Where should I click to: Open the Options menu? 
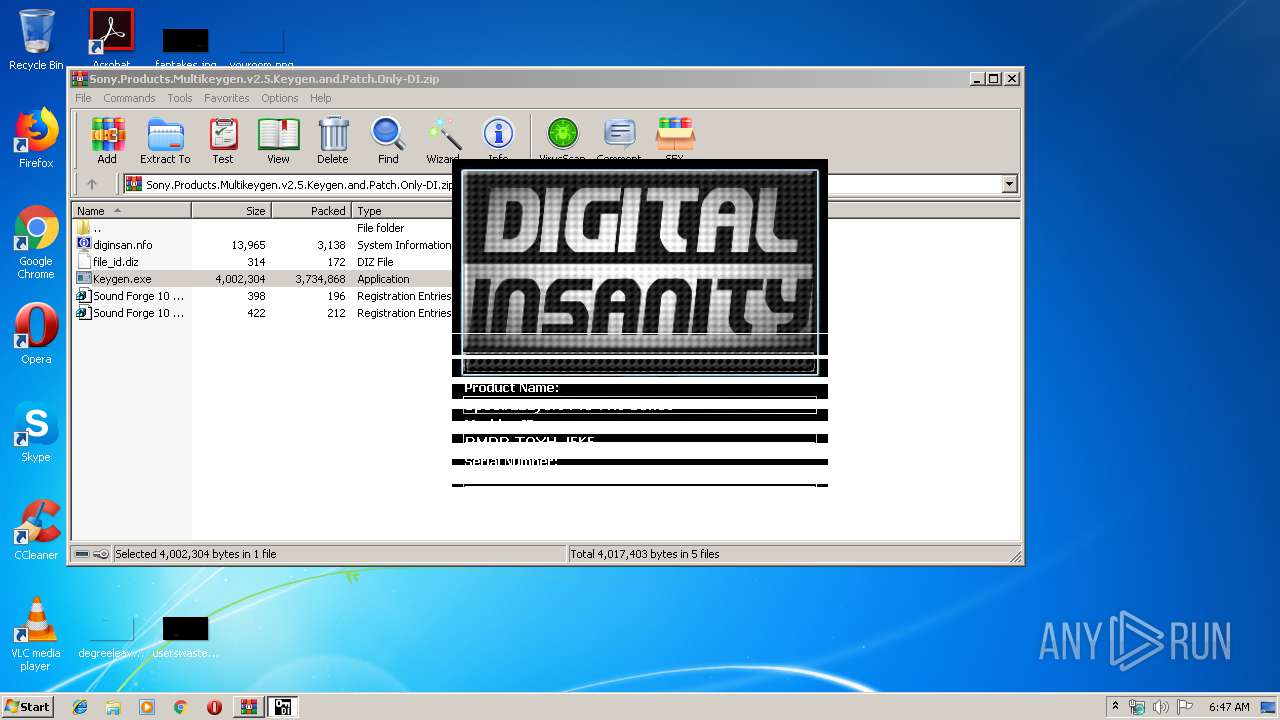(x=280, y=98)
